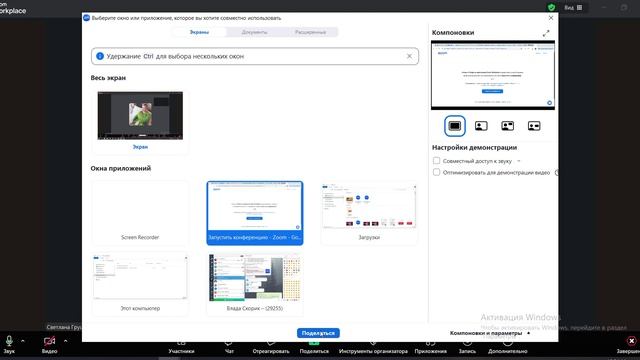Open video options arrow next to Видео
Screen dimensions: 640x360
(x=65, y=340)
